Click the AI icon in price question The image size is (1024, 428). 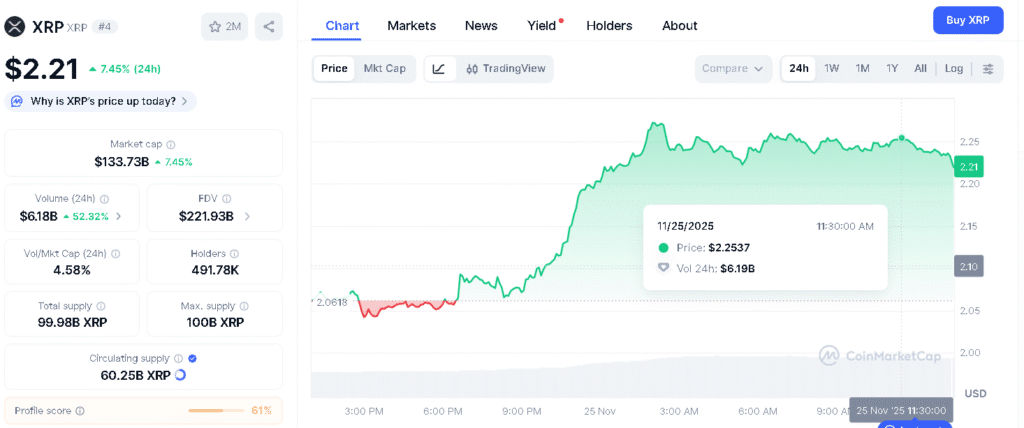(x=18, y=101)
